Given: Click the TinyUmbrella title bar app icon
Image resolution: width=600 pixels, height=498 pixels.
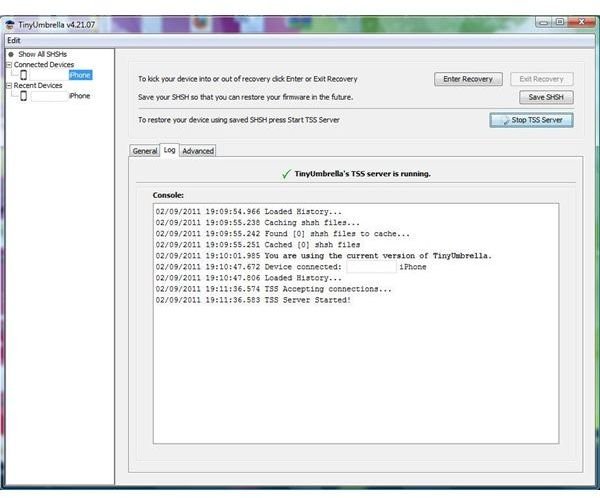Looking at the screenshot, I should pyautogui.click(x=10, y=25).
